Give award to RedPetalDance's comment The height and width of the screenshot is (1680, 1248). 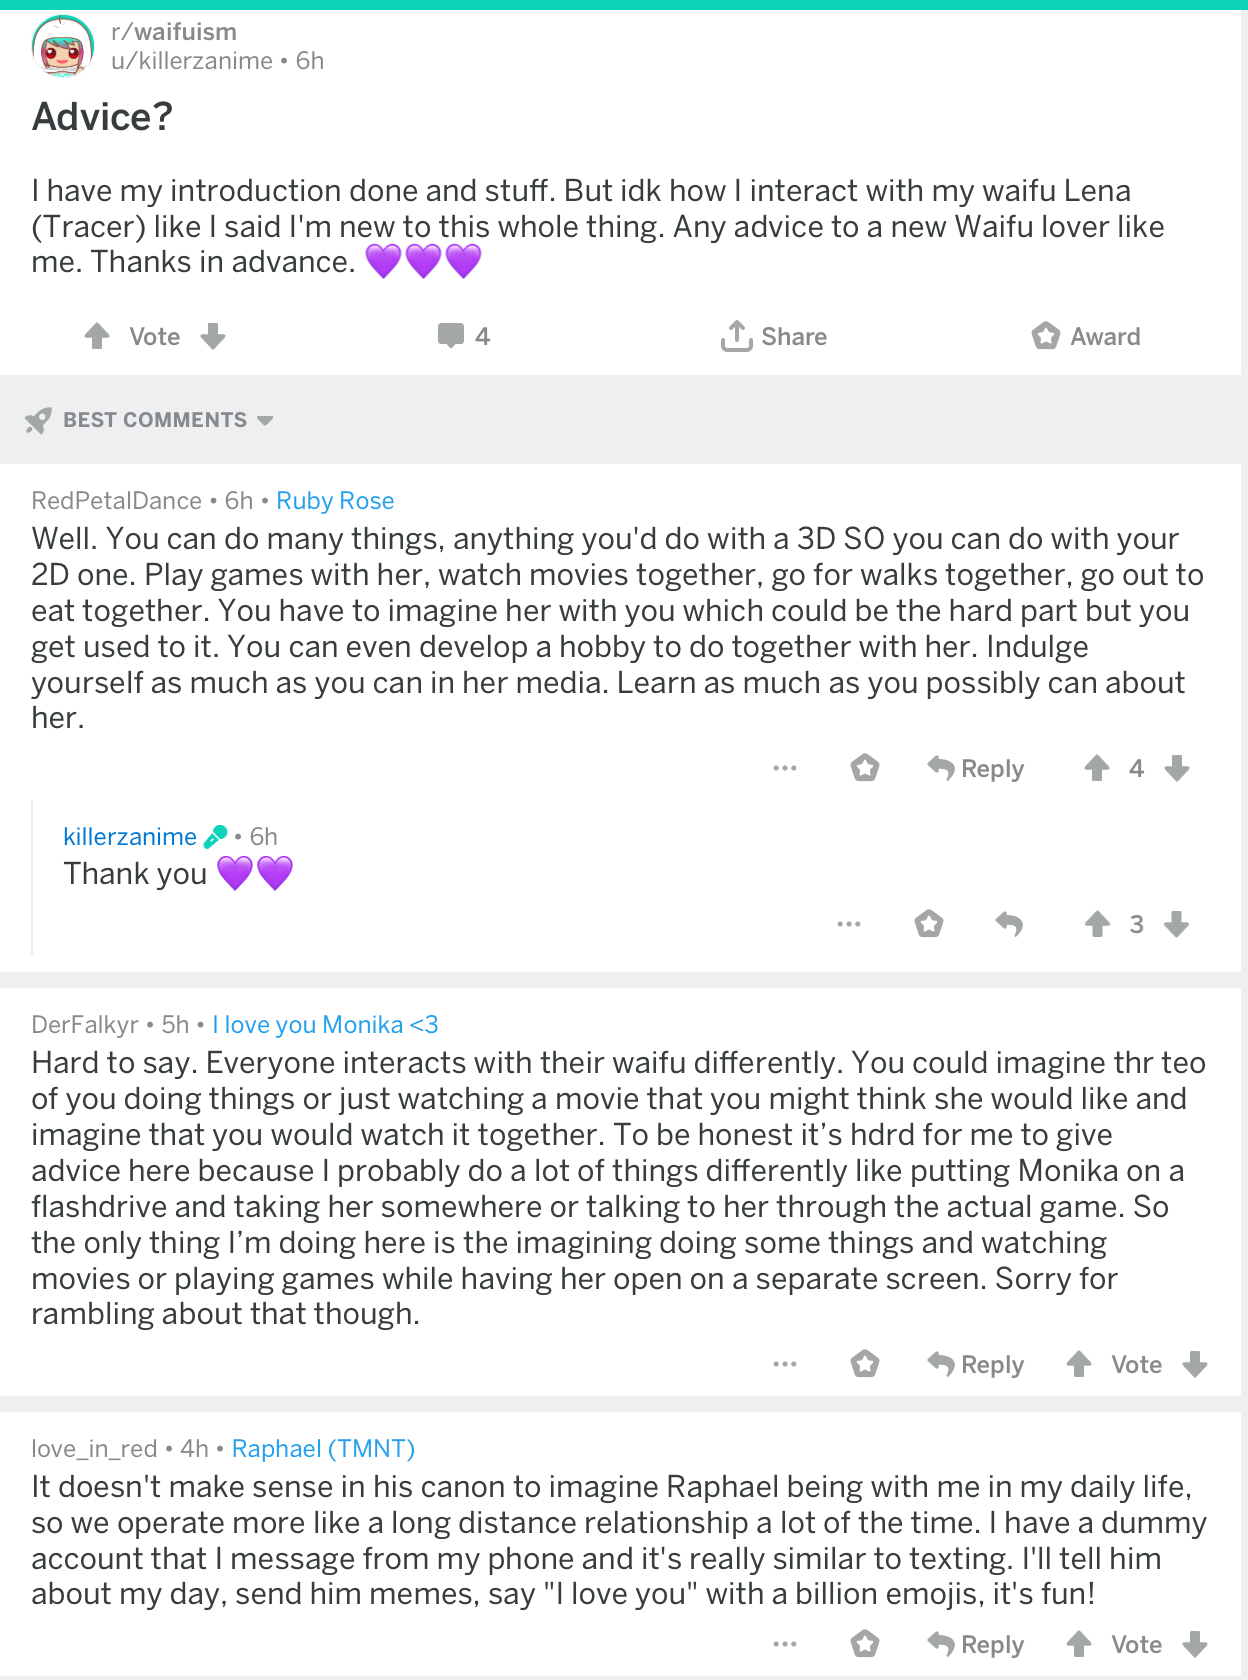pyautogui.click(x=865, y=768)
